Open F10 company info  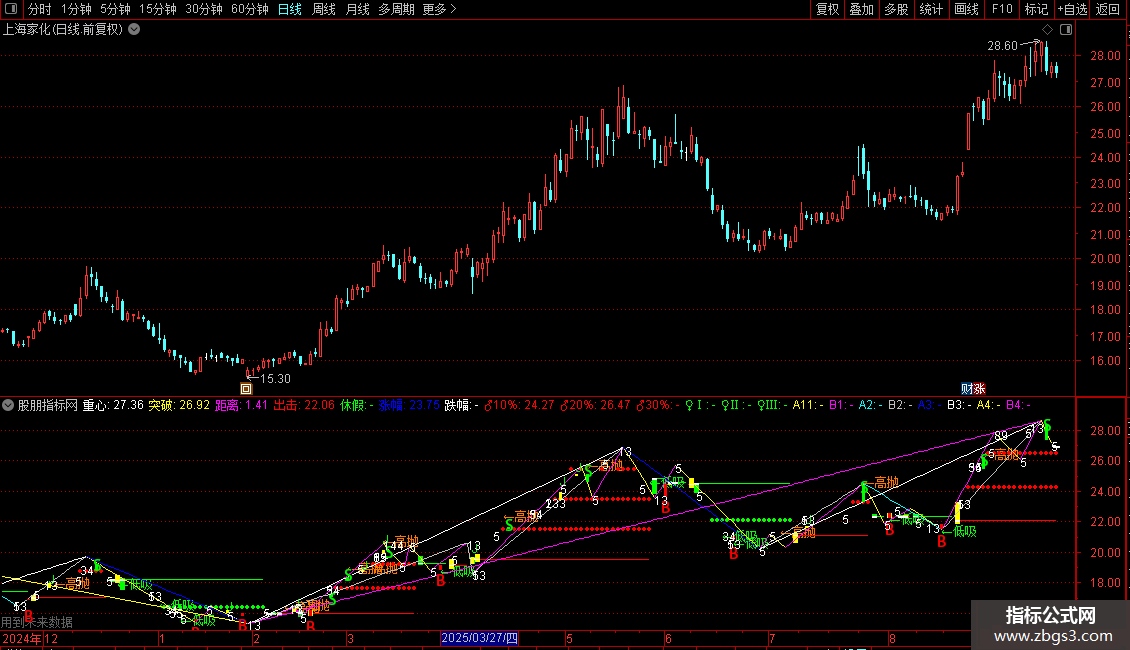1002,9
